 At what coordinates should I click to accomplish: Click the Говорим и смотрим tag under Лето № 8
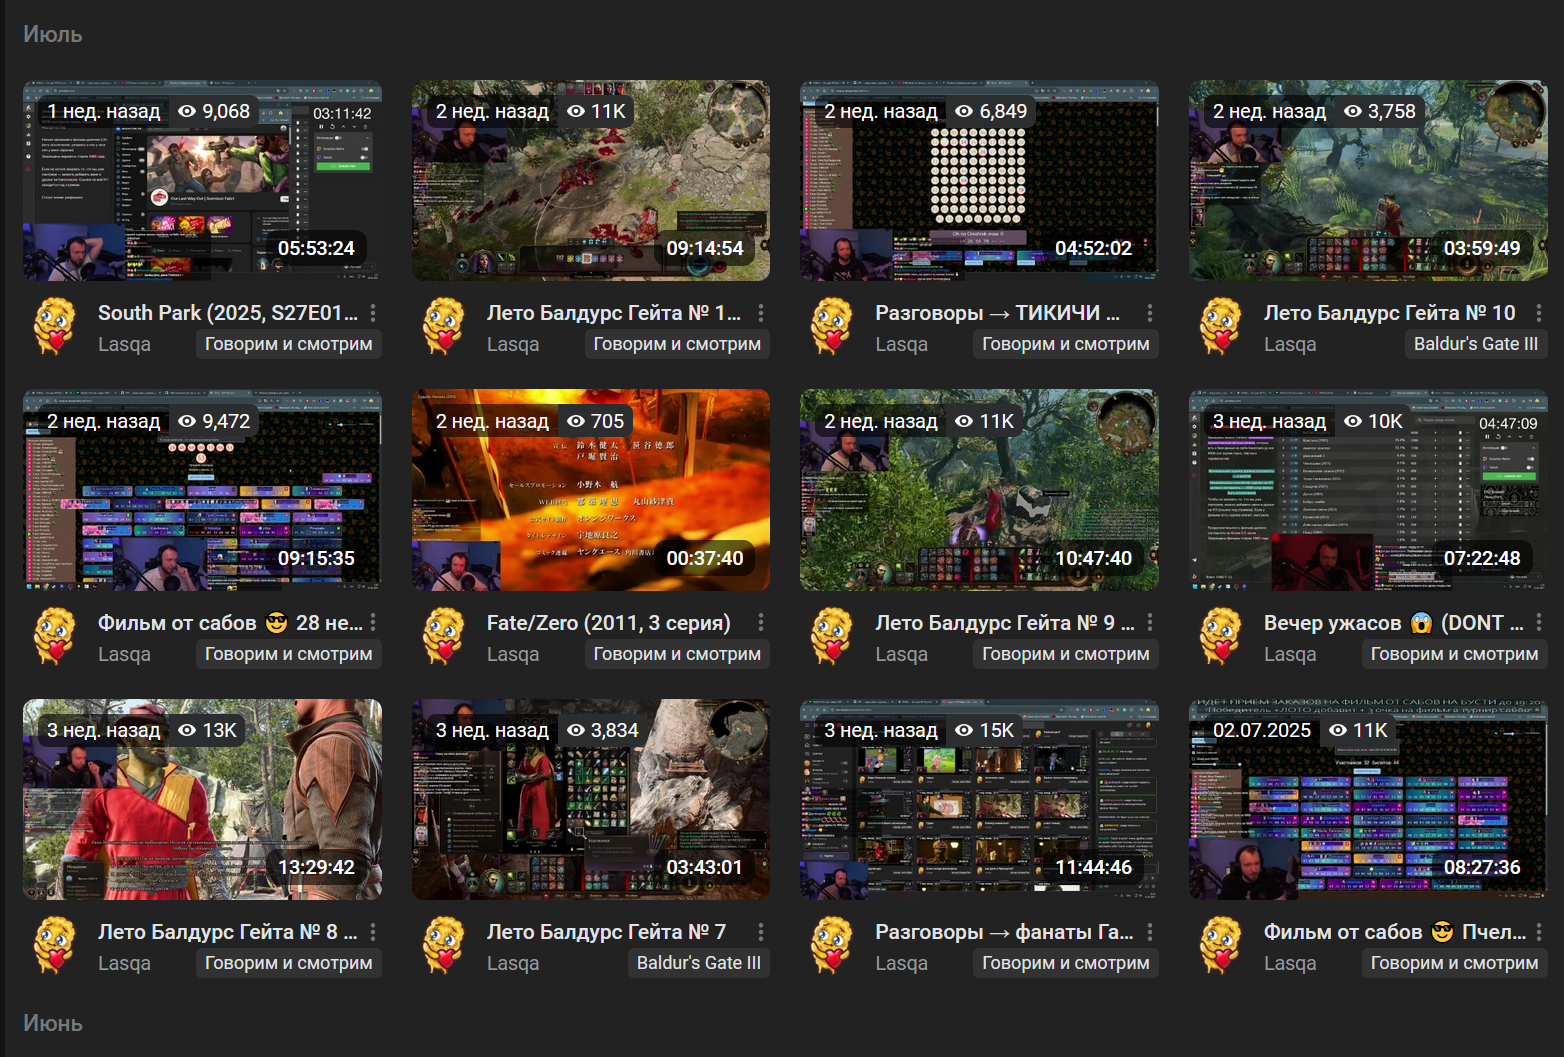click(x=289, y=963)
